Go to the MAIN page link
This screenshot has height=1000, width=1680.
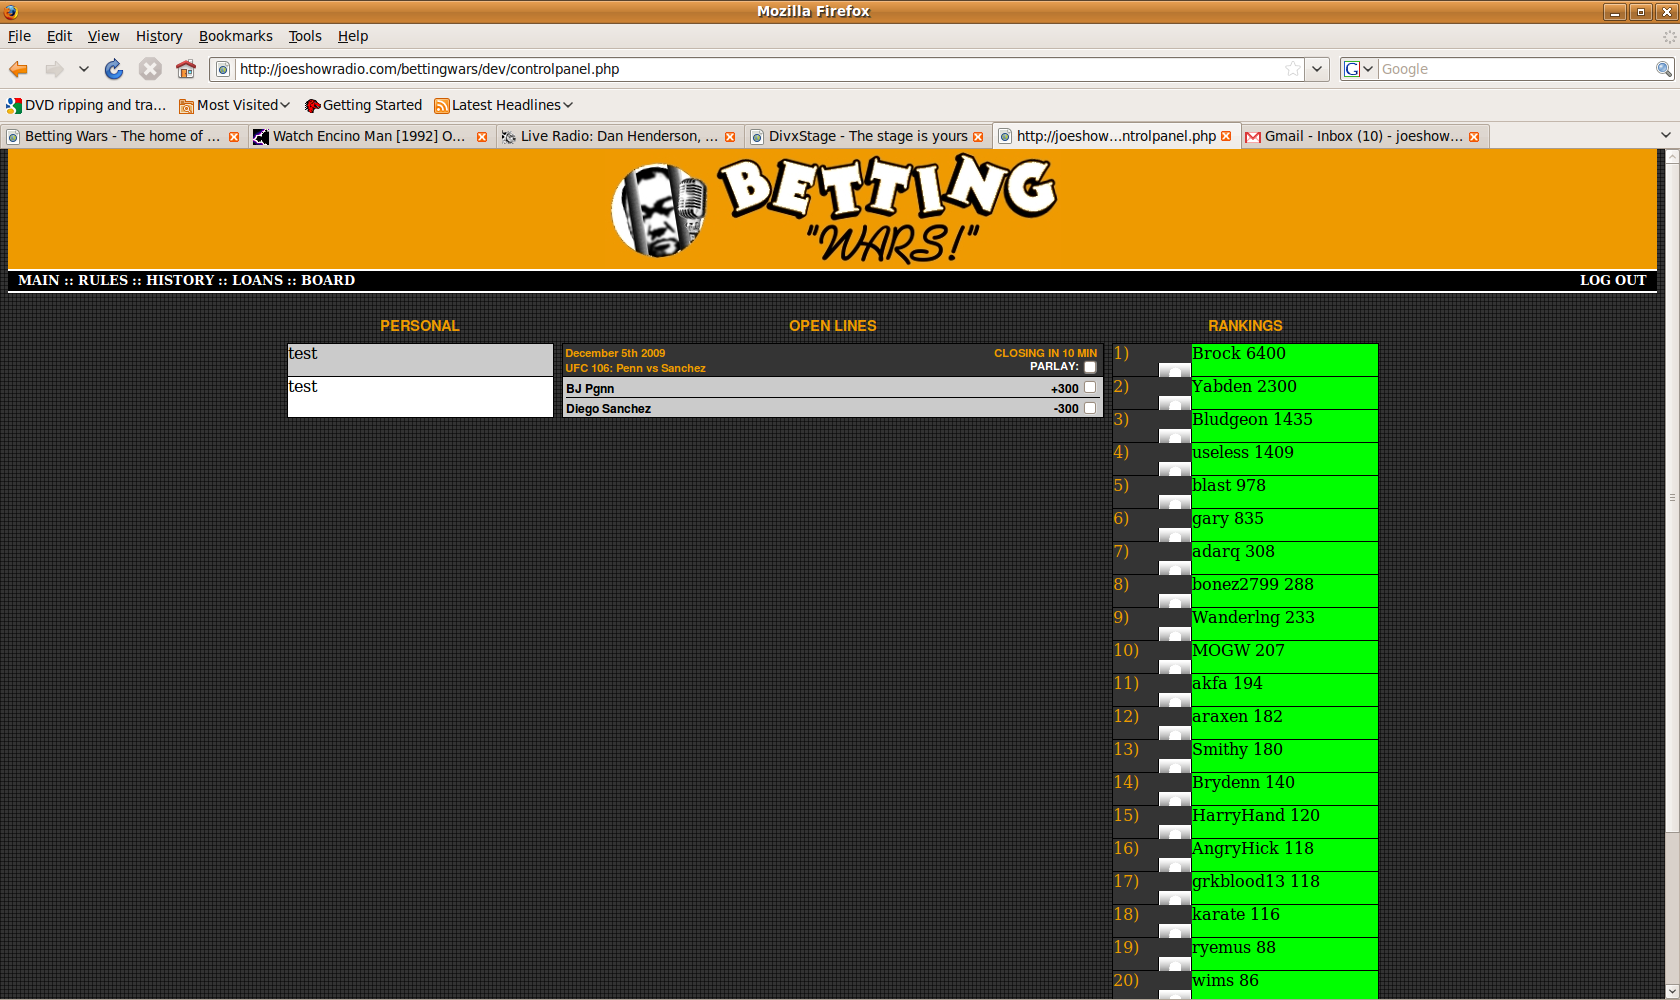pyautogui.click(x=39, y=280)
